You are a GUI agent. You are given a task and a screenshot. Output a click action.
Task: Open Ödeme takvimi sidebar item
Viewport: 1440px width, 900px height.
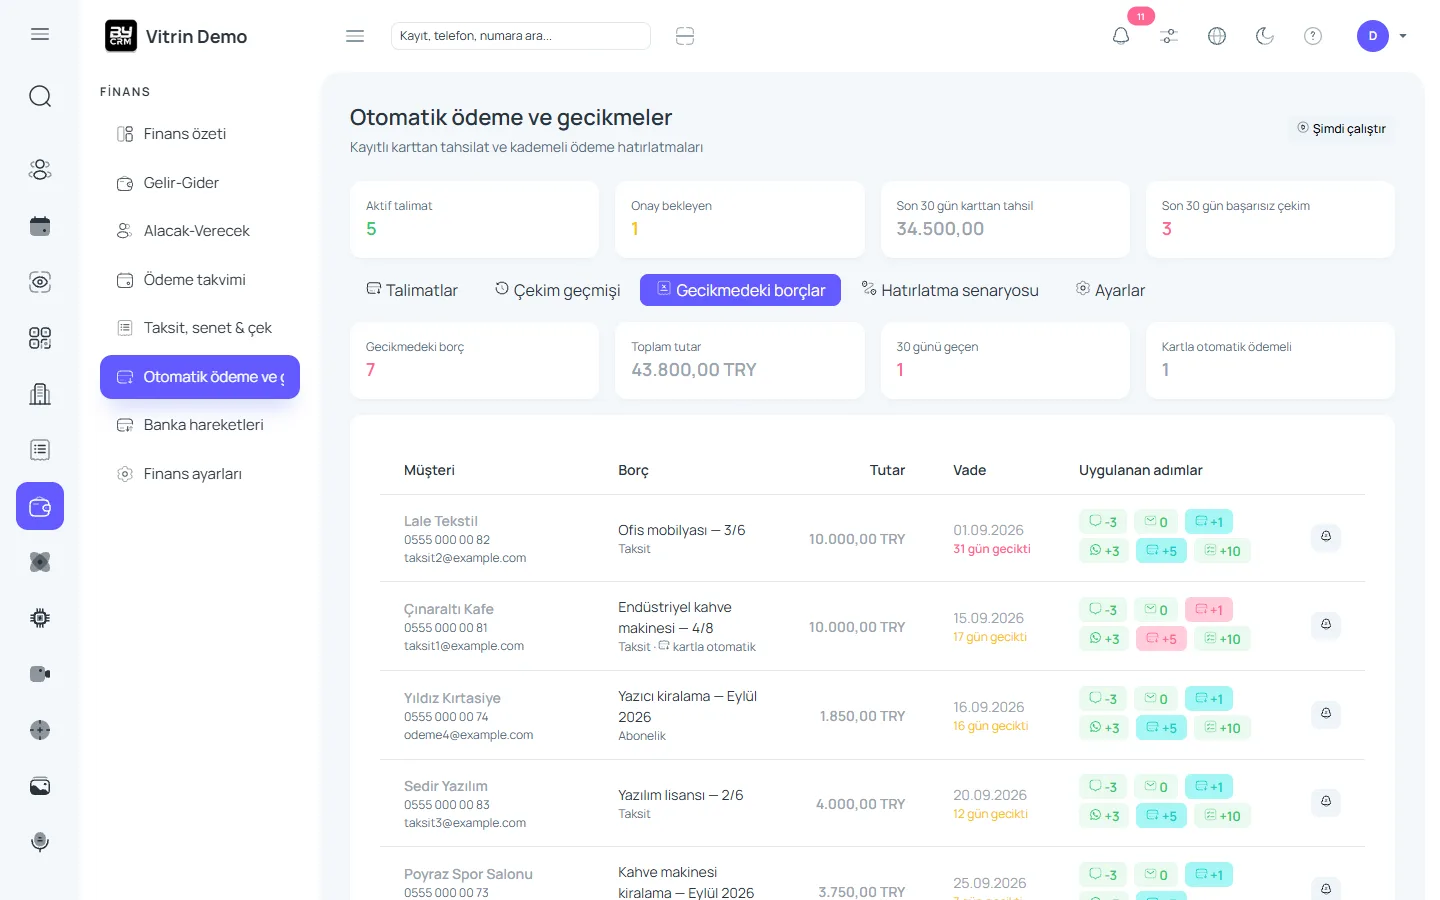pyautogui.click(x=200, y=280)
